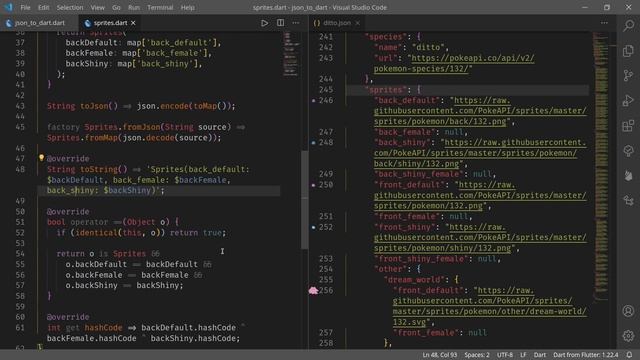The image size is (640, 360).
Task: Open the Source Control view
Action: point(629,76)
